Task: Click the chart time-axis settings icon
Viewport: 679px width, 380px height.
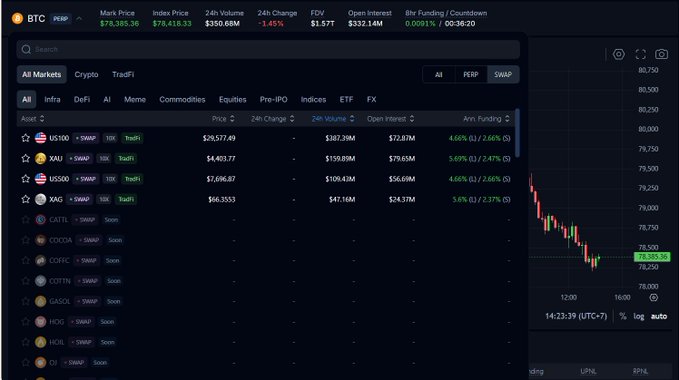Action: (x=654, y=297)
